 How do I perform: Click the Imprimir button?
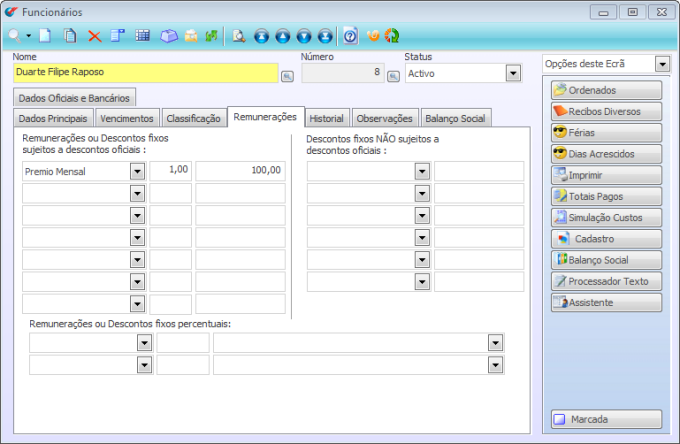point(607,175)
